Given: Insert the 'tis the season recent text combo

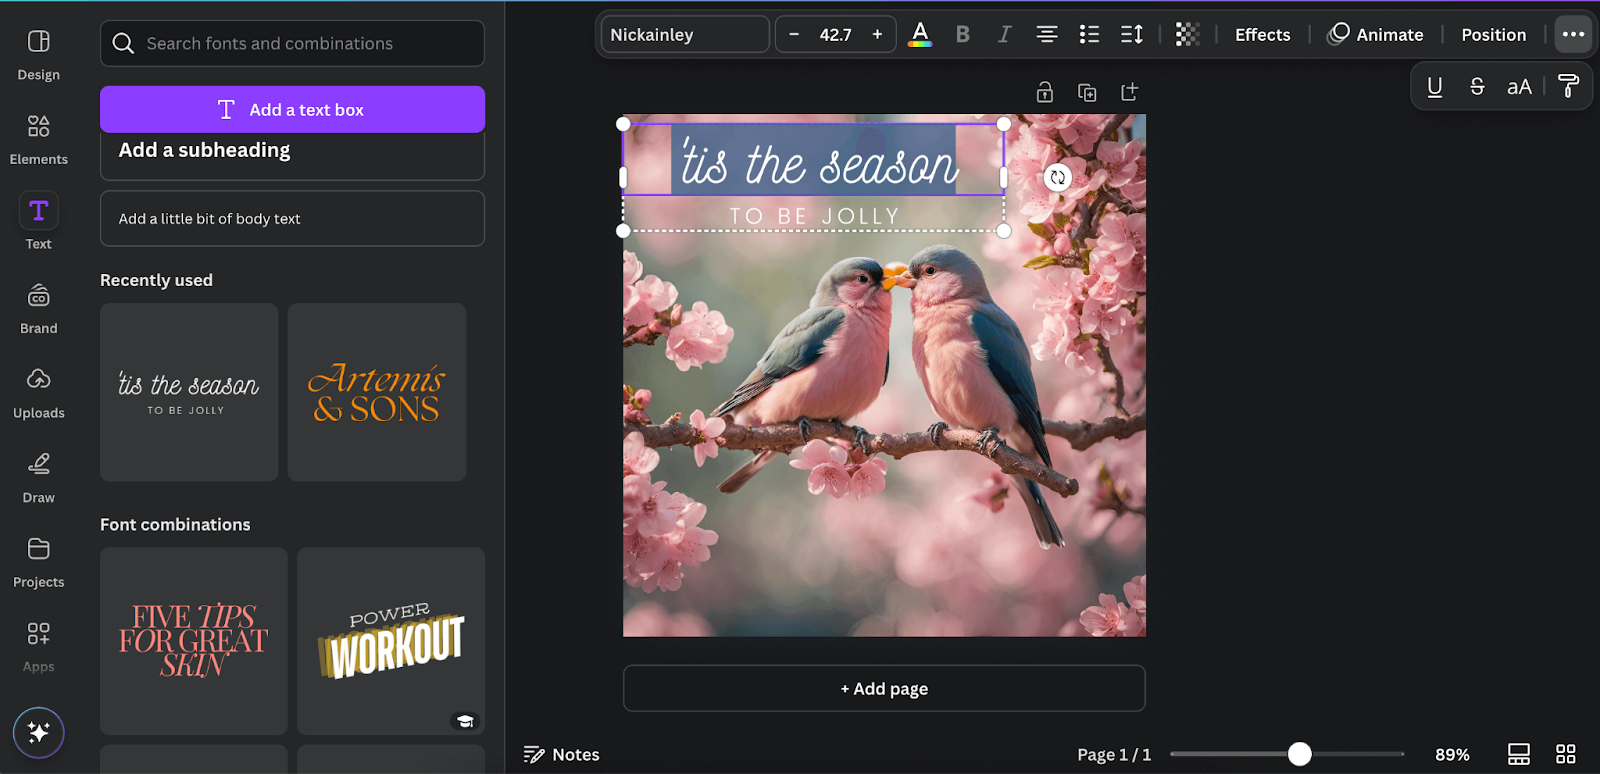Looking at the screenshot, I should point(189,392).
